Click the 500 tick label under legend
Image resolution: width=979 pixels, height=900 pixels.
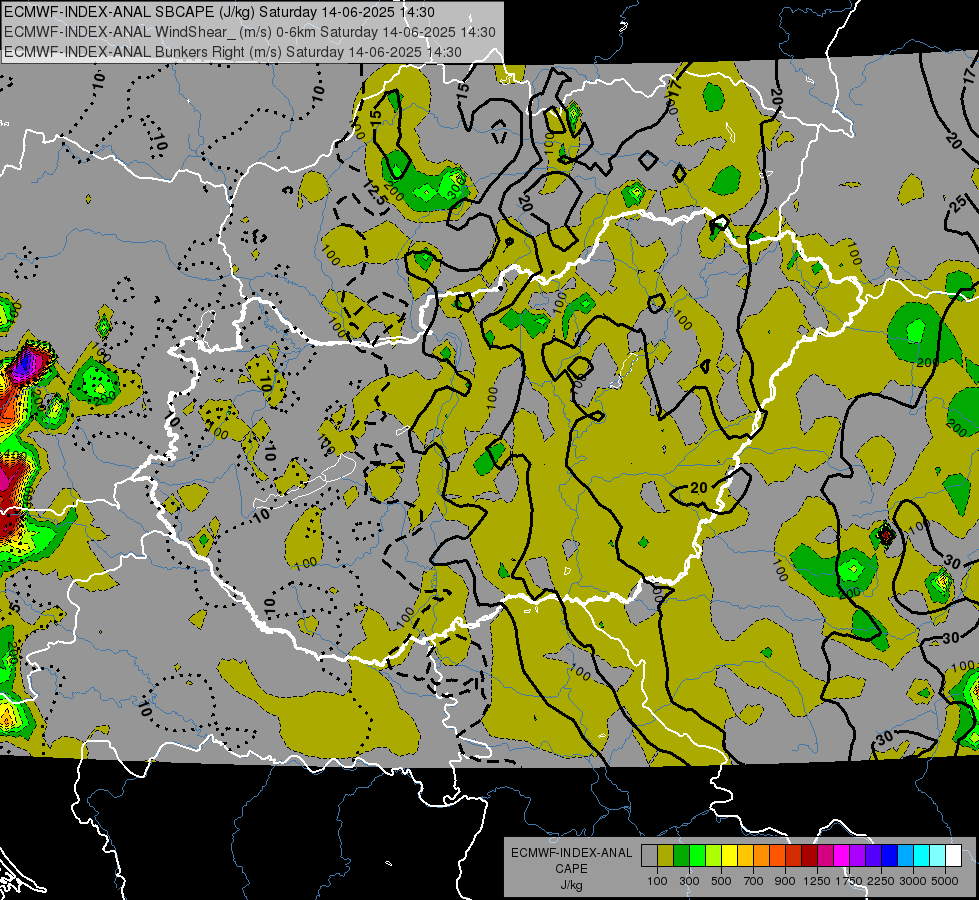721,881
